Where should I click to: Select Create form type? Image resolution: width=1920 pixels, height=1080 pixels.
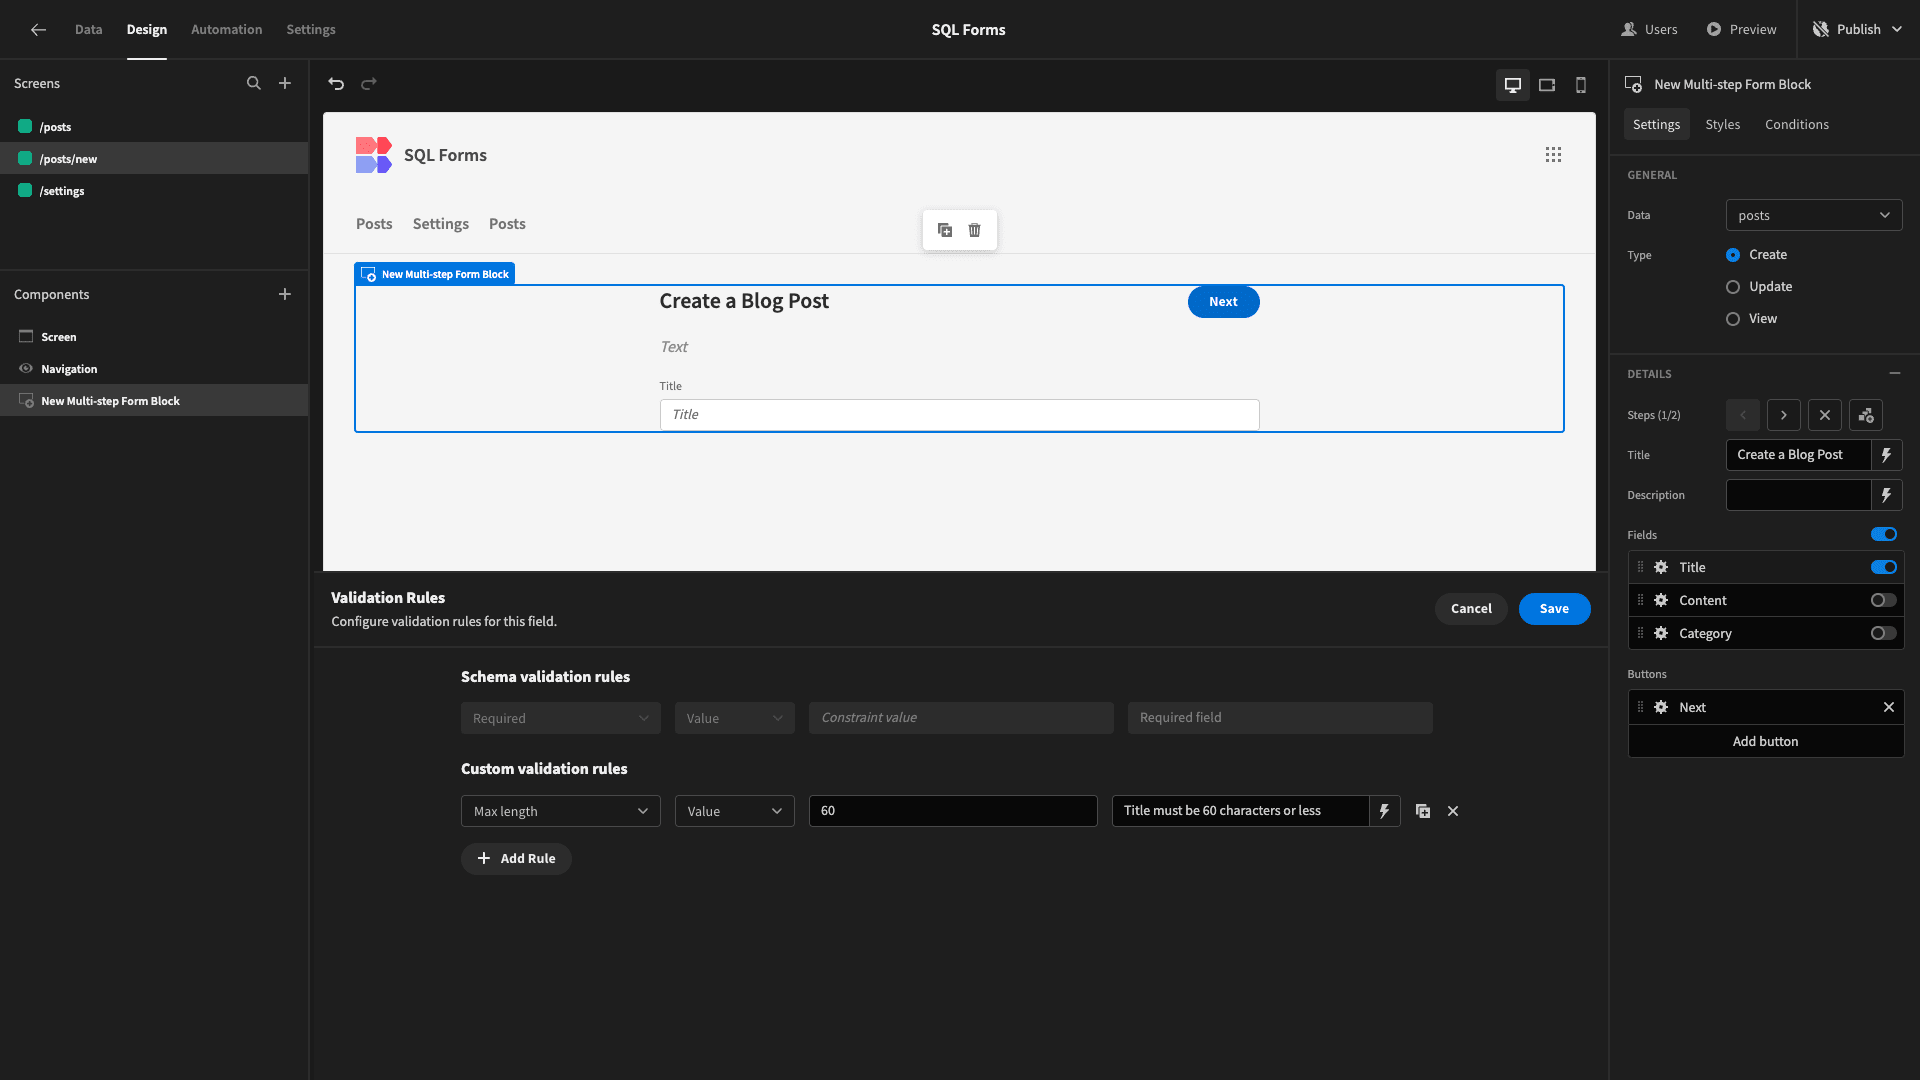point(1733,255)
